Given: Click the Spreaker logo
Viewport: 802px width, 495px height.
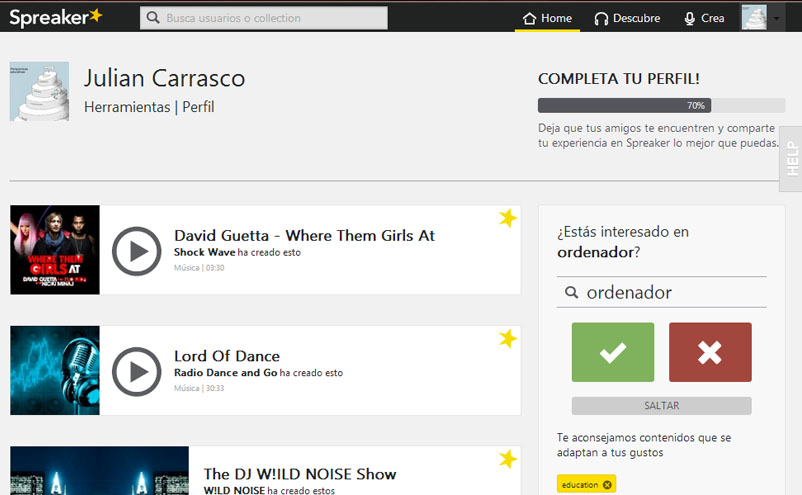Looking at the screenshot, I should point(56,17).
